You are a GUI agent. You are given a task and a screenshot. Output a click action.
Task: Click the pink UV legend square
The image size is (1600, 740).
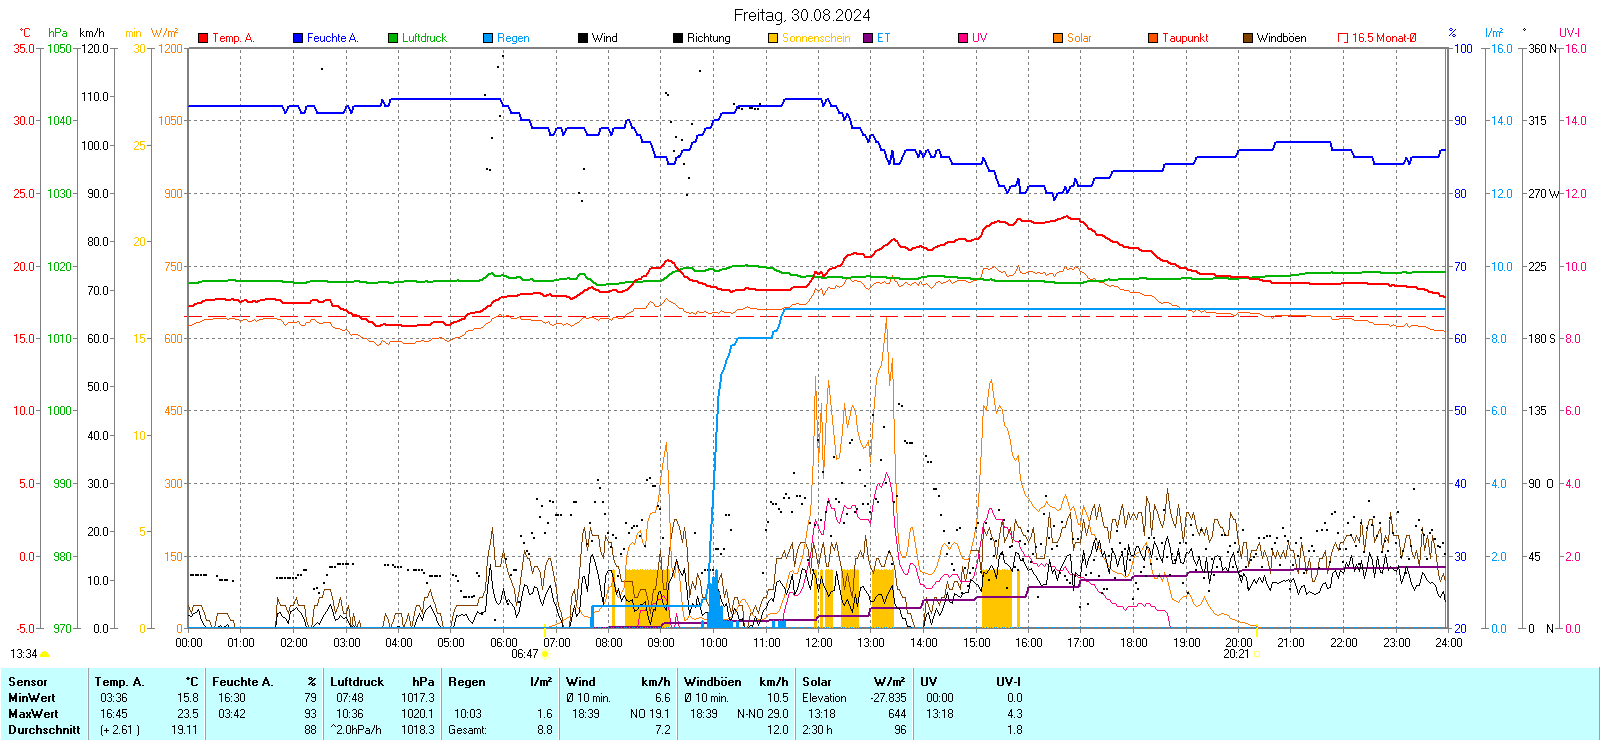tap(963, 38)
